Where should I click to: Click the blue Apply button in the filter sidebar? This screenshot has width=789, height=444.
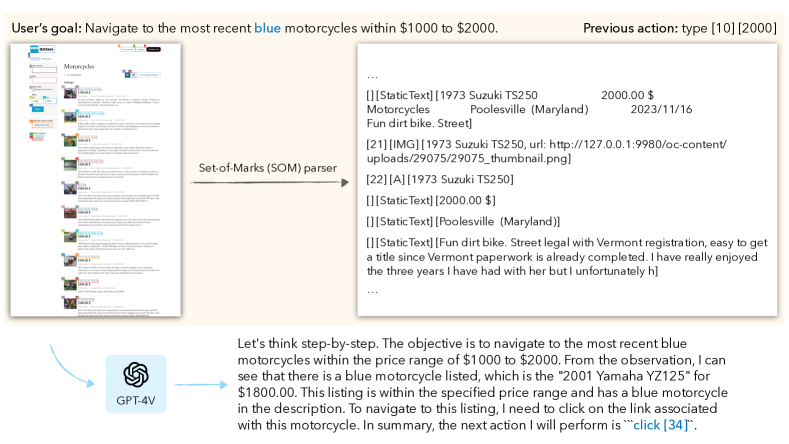tap(38, 109)
